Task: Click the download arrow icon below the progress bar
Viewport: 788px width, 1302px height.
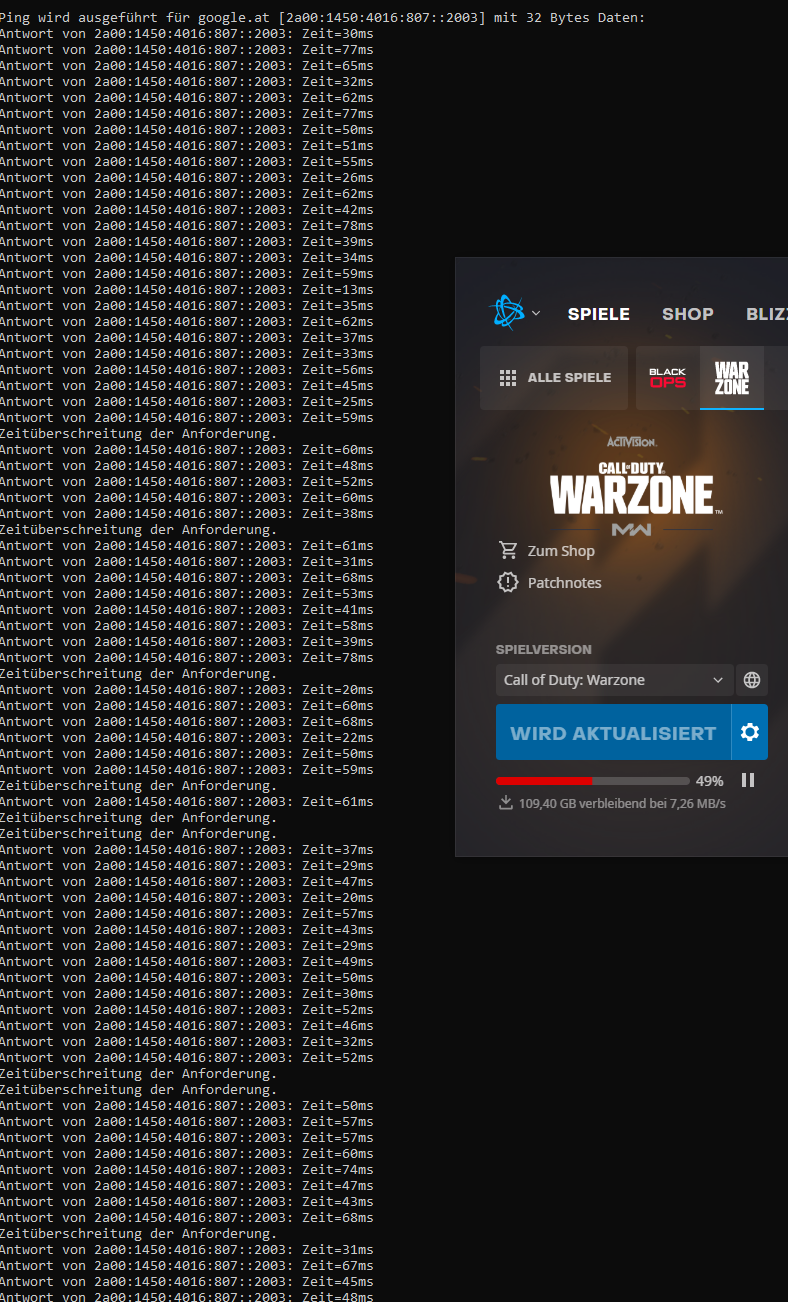Action: tap(506, 803)
